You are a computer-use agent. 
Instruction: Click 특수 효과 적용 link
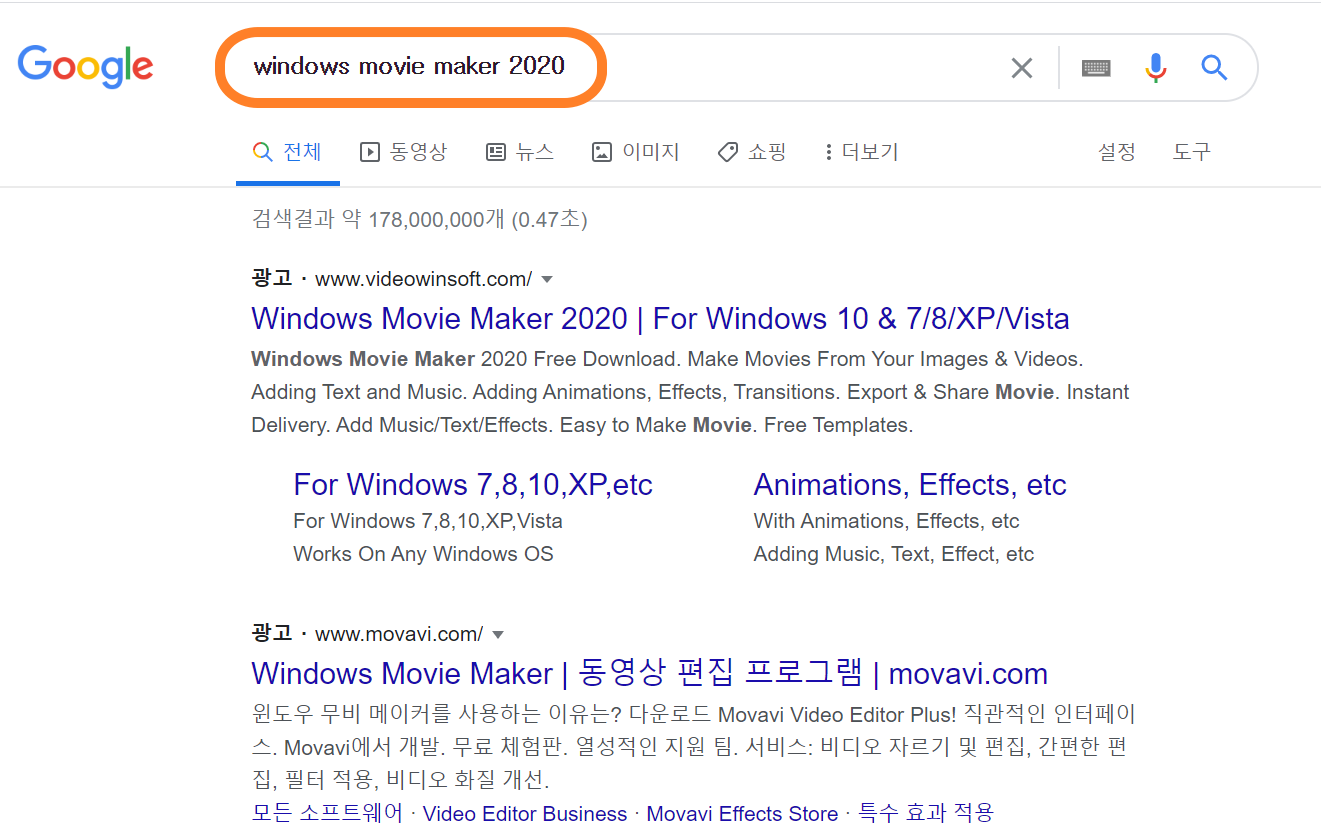(x=926, y=813)
